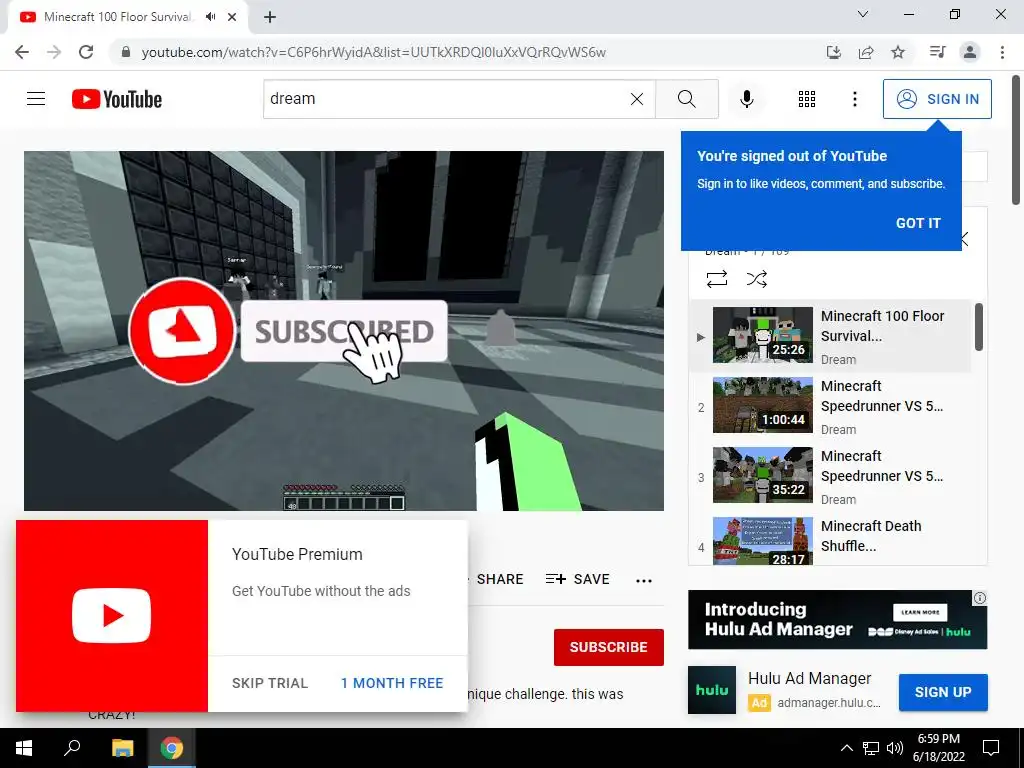This screenshot has width=1024, height=768.
Task: Save the video with the SAVE button
Action: 578,579
